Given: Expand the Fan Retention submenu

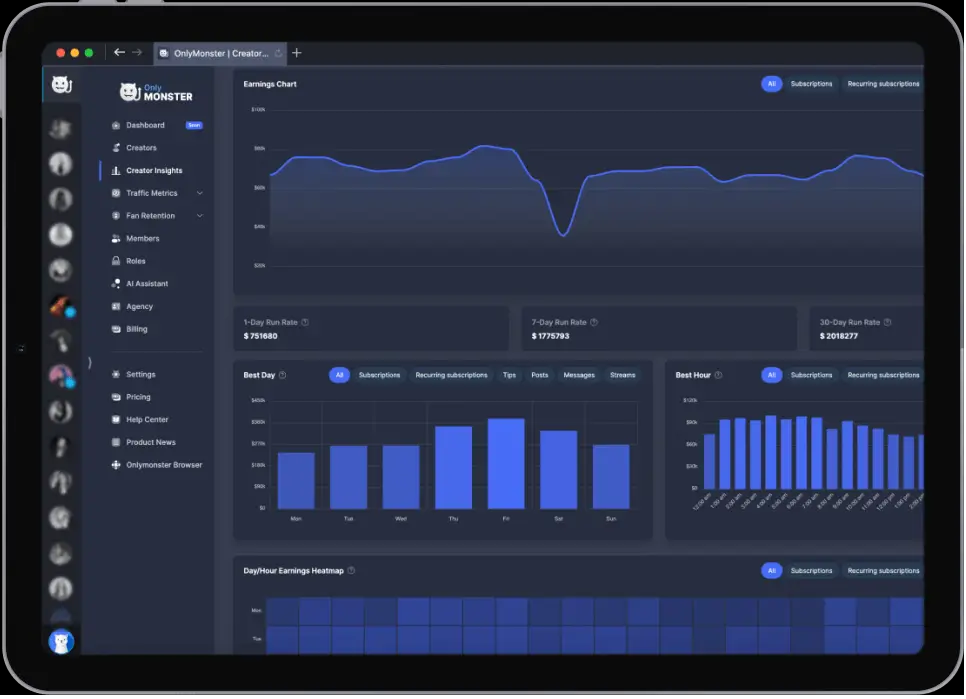Looking at the screenshot, I should pyautogui.click(x=199, y=216).
